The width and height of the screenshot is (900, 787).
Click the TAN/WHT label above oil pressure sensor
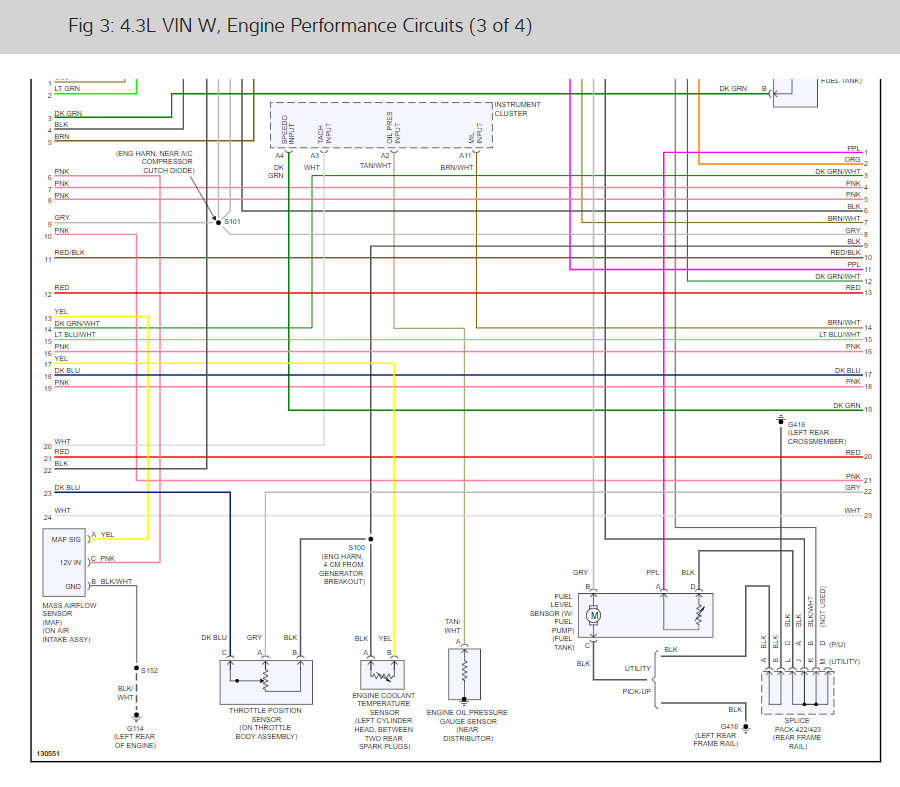(x=452, y=626)
